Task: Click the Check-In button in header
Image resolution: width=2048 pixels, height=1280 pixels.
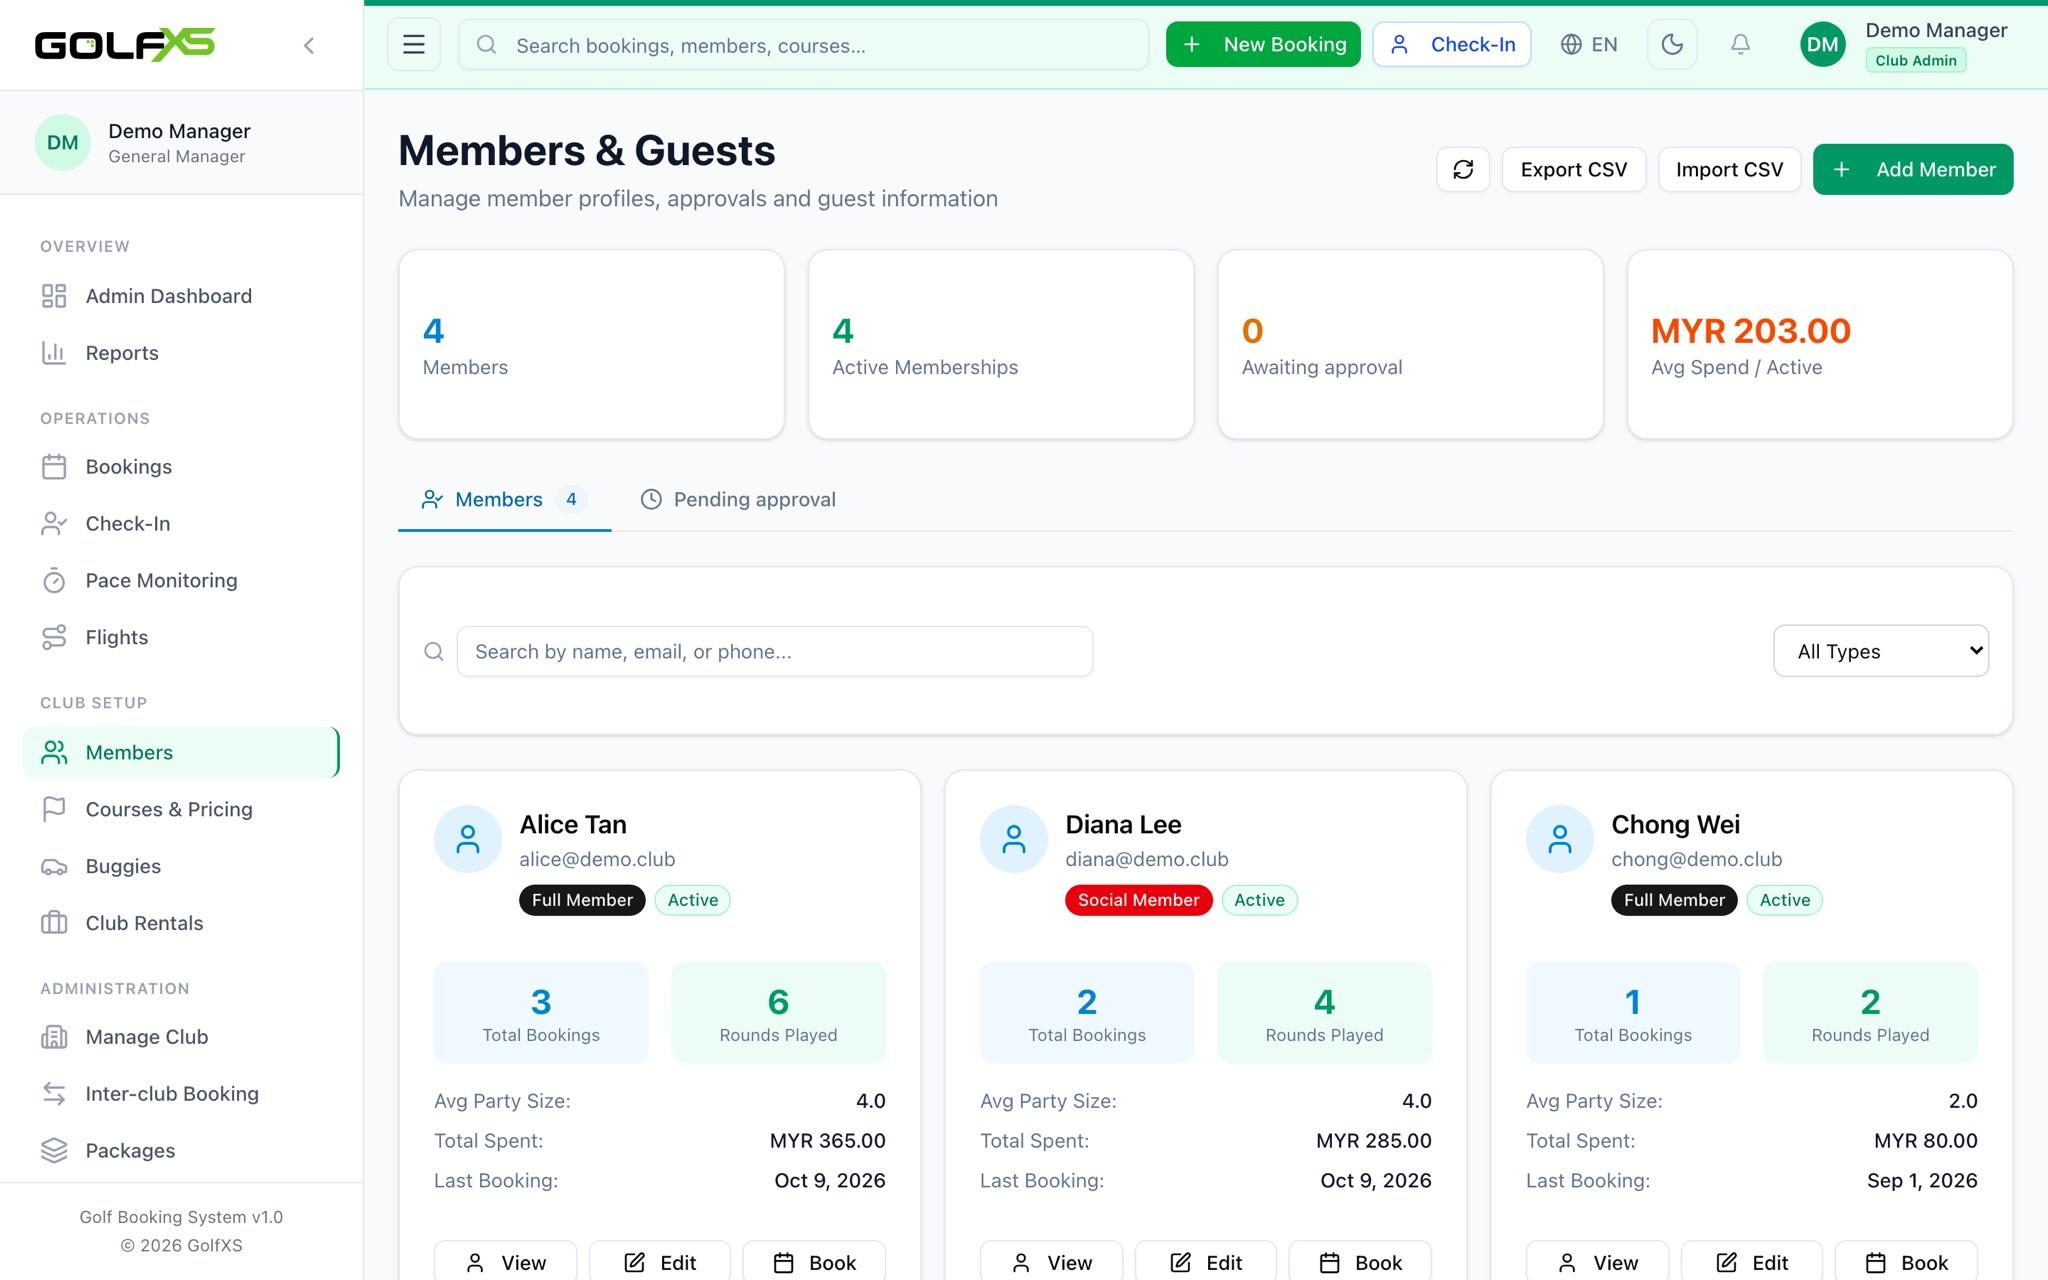Action: pyautogui.click(x=1452, y=44)
